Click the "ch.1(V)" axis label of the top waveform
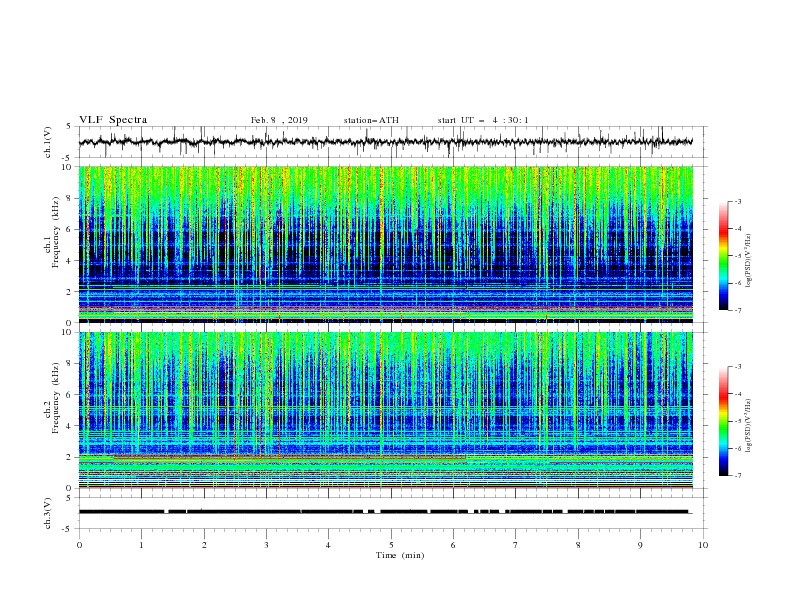 point(48,142)
